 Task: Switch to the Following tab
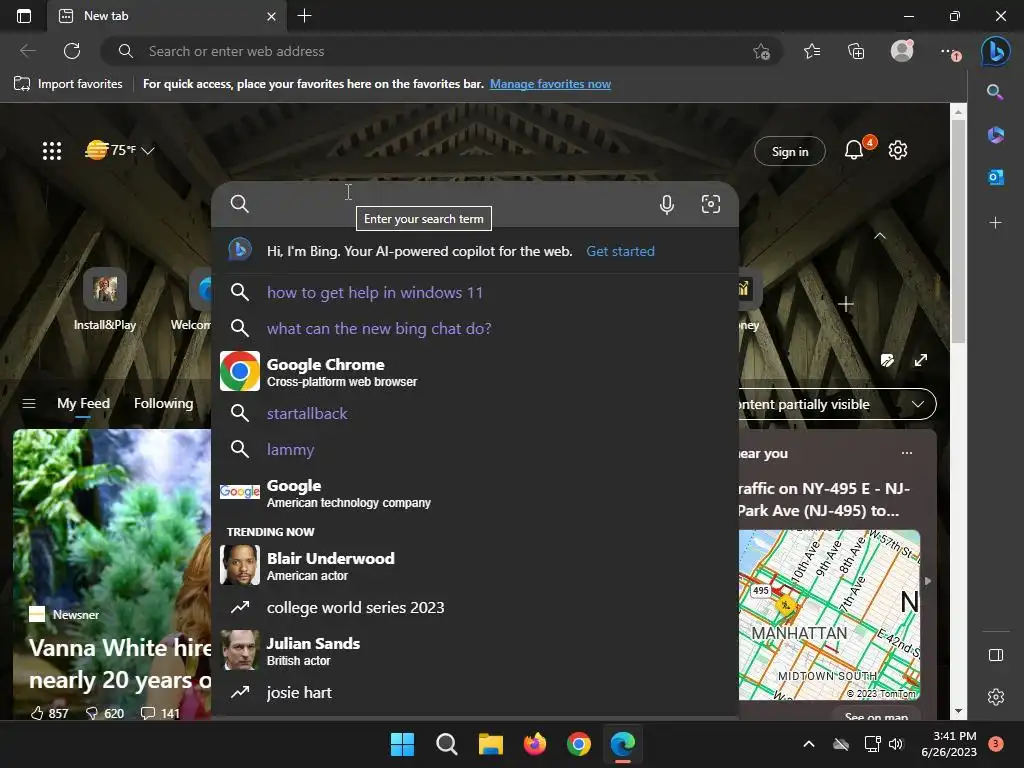pyautogui.click(x=163, y=404)
